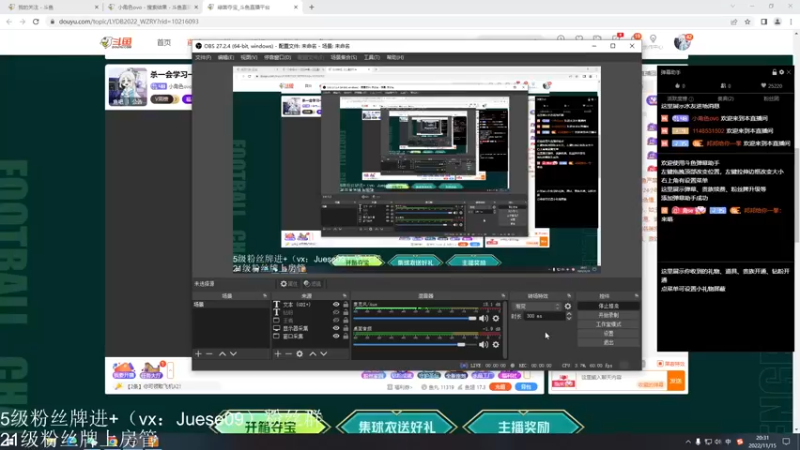Open source properties via the sources gear icon
The width and height of the screenshot is (800, 450).
(x=299, y=354)
